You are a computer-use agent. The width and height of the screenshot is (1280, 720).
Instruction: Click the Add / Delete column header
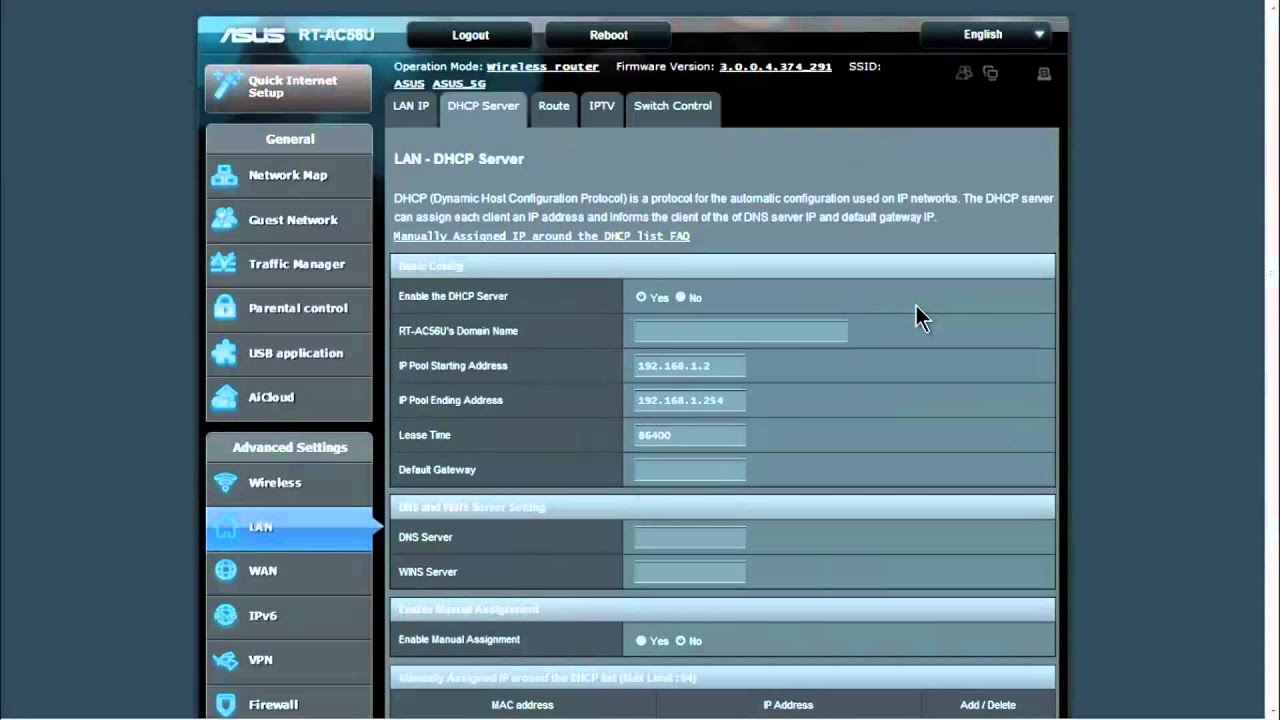pos(988,705)
